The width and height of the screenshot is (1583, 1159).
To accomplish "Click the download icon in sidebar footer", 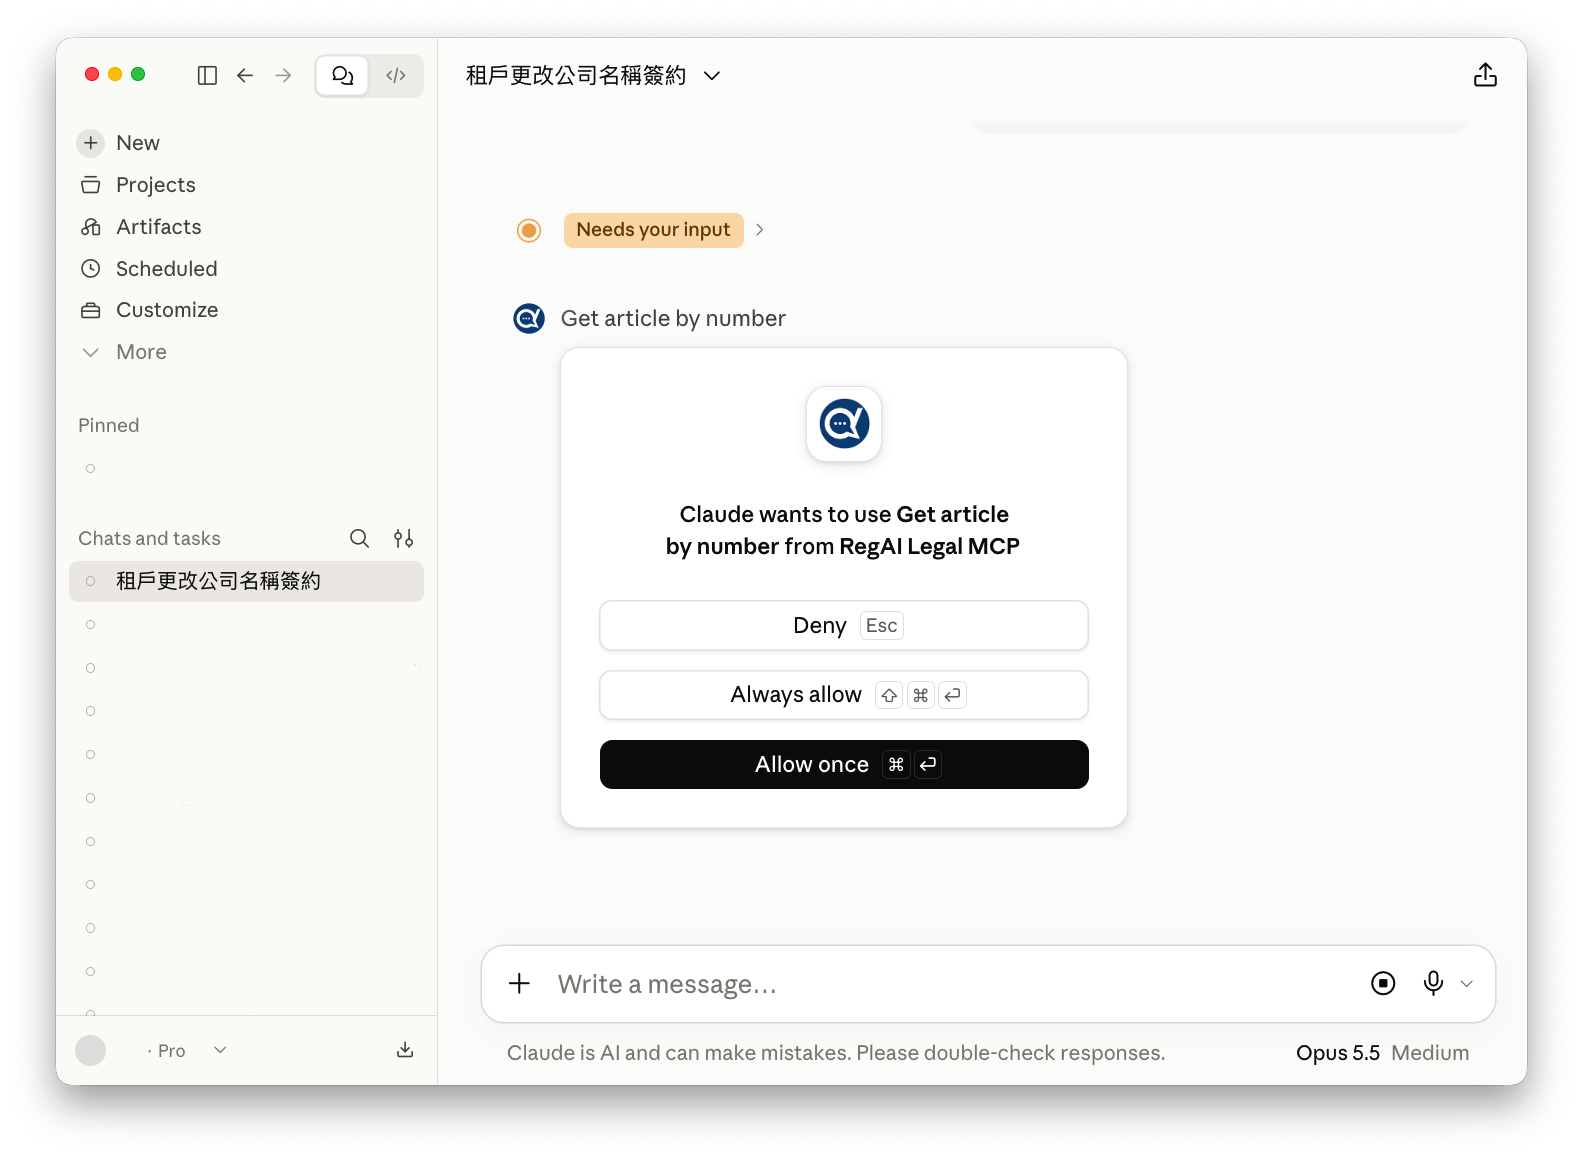I will (405, 1050).
